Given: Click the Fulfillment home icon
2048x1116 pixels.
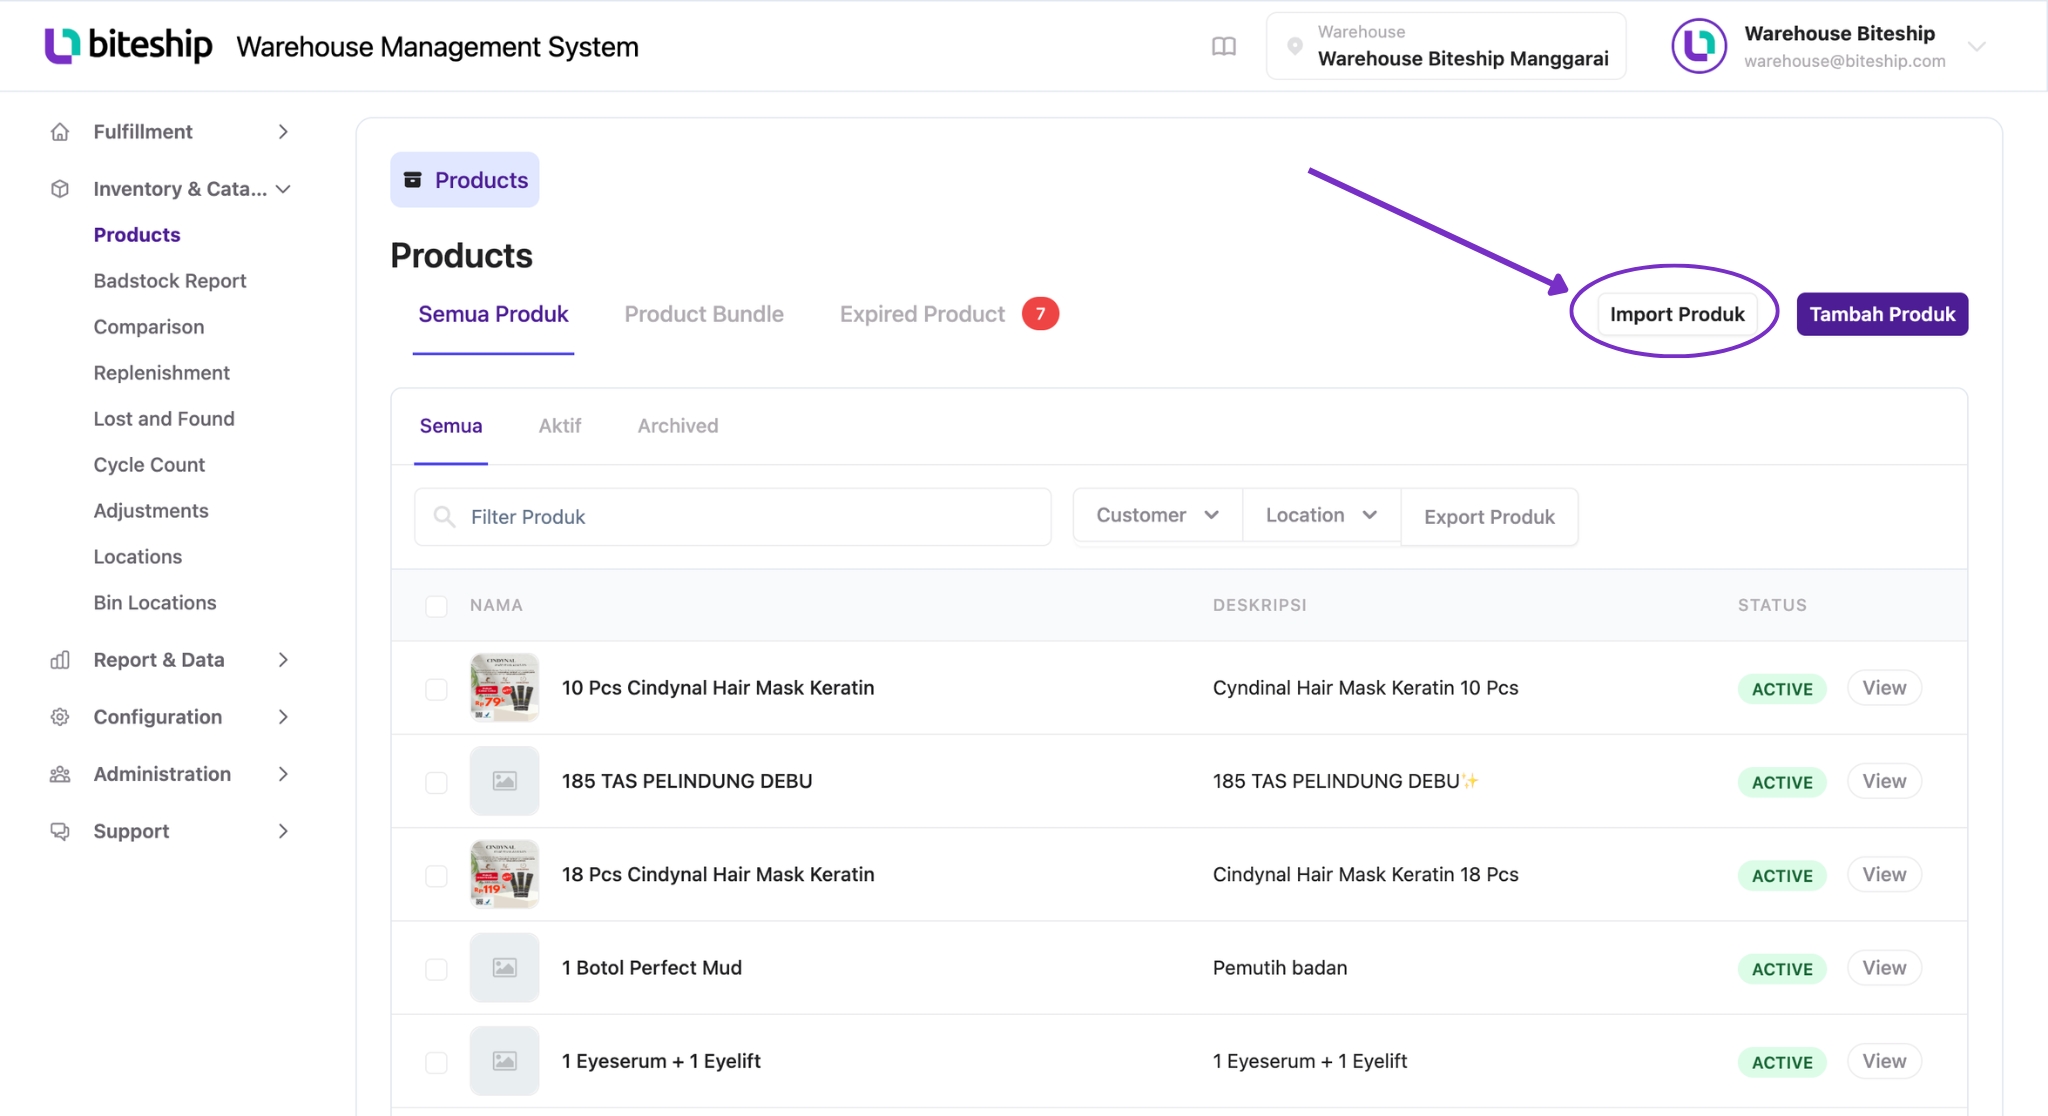Looking at the screenshot, I should tap(60, 132).
